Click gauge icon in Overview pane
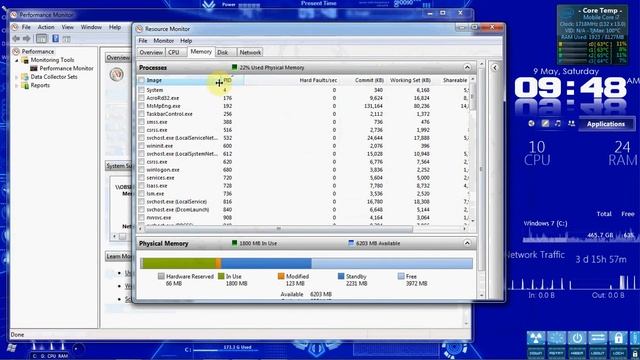 pyautogui.click(x=116, y=74)
